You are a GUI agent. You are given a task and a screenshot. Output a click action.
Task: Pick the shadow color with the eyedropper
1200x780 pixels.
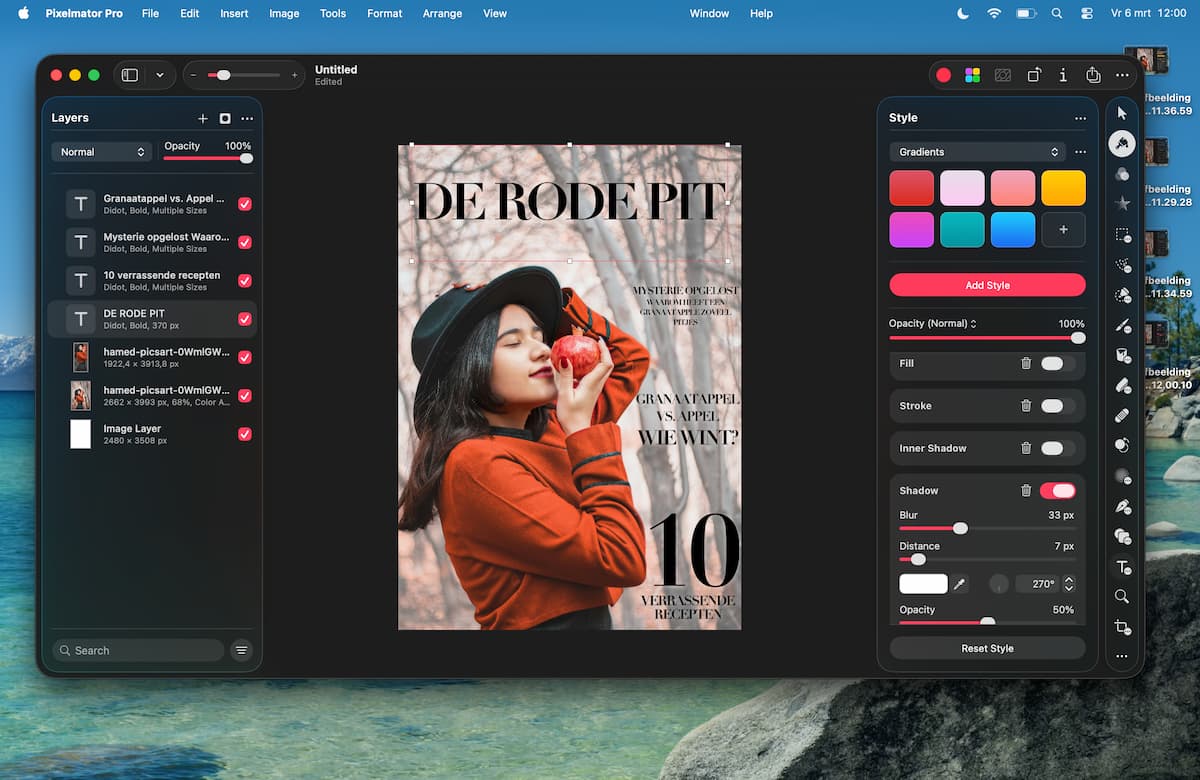pos(960,584)
